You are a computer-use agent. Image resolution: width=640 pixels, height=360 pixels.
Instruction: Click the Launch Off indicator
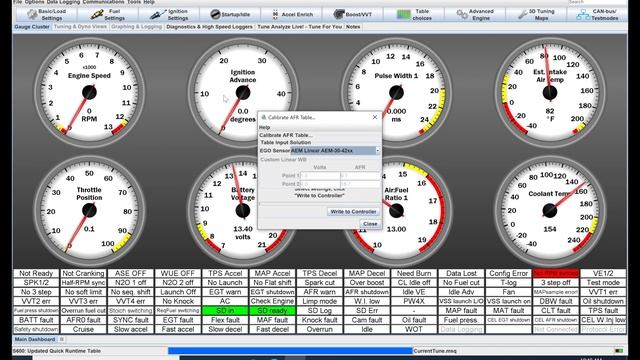(x=178, y=292)
